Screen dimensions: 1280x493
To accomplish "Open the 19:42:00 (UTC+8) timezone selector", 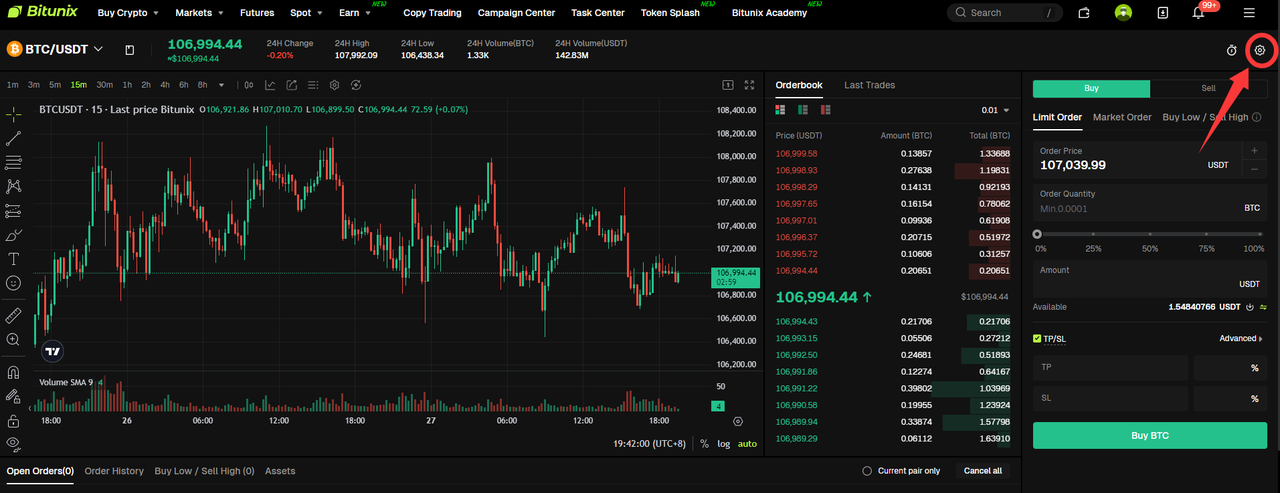I will click(x=650, y=444).
